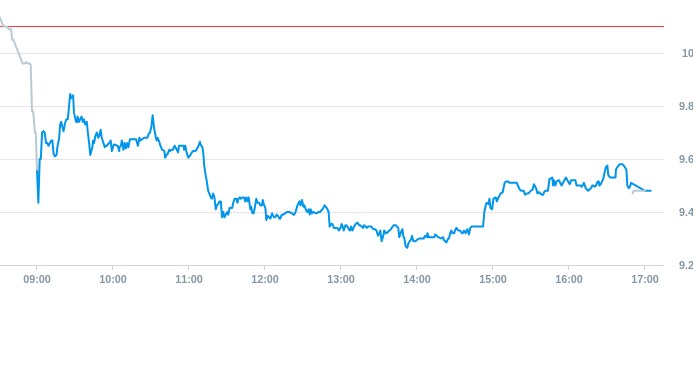Screen dimensions: 693x365
Task: Select the 12:00 time label
Action: pyautogui.click(x=265, y=279)
